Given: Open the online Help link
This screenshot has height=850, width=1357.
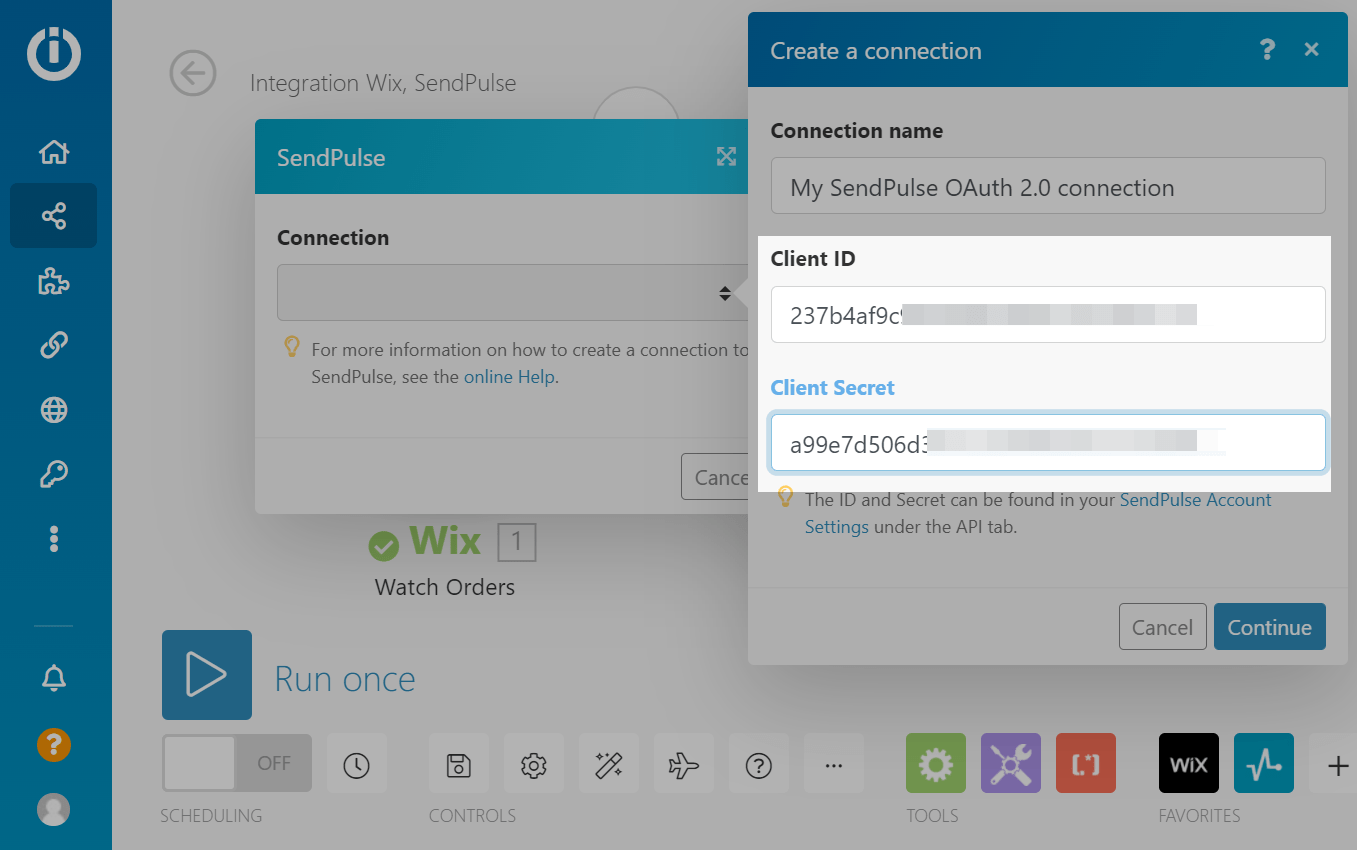Looking at the screenshot, I should click(x=509, y=377).
